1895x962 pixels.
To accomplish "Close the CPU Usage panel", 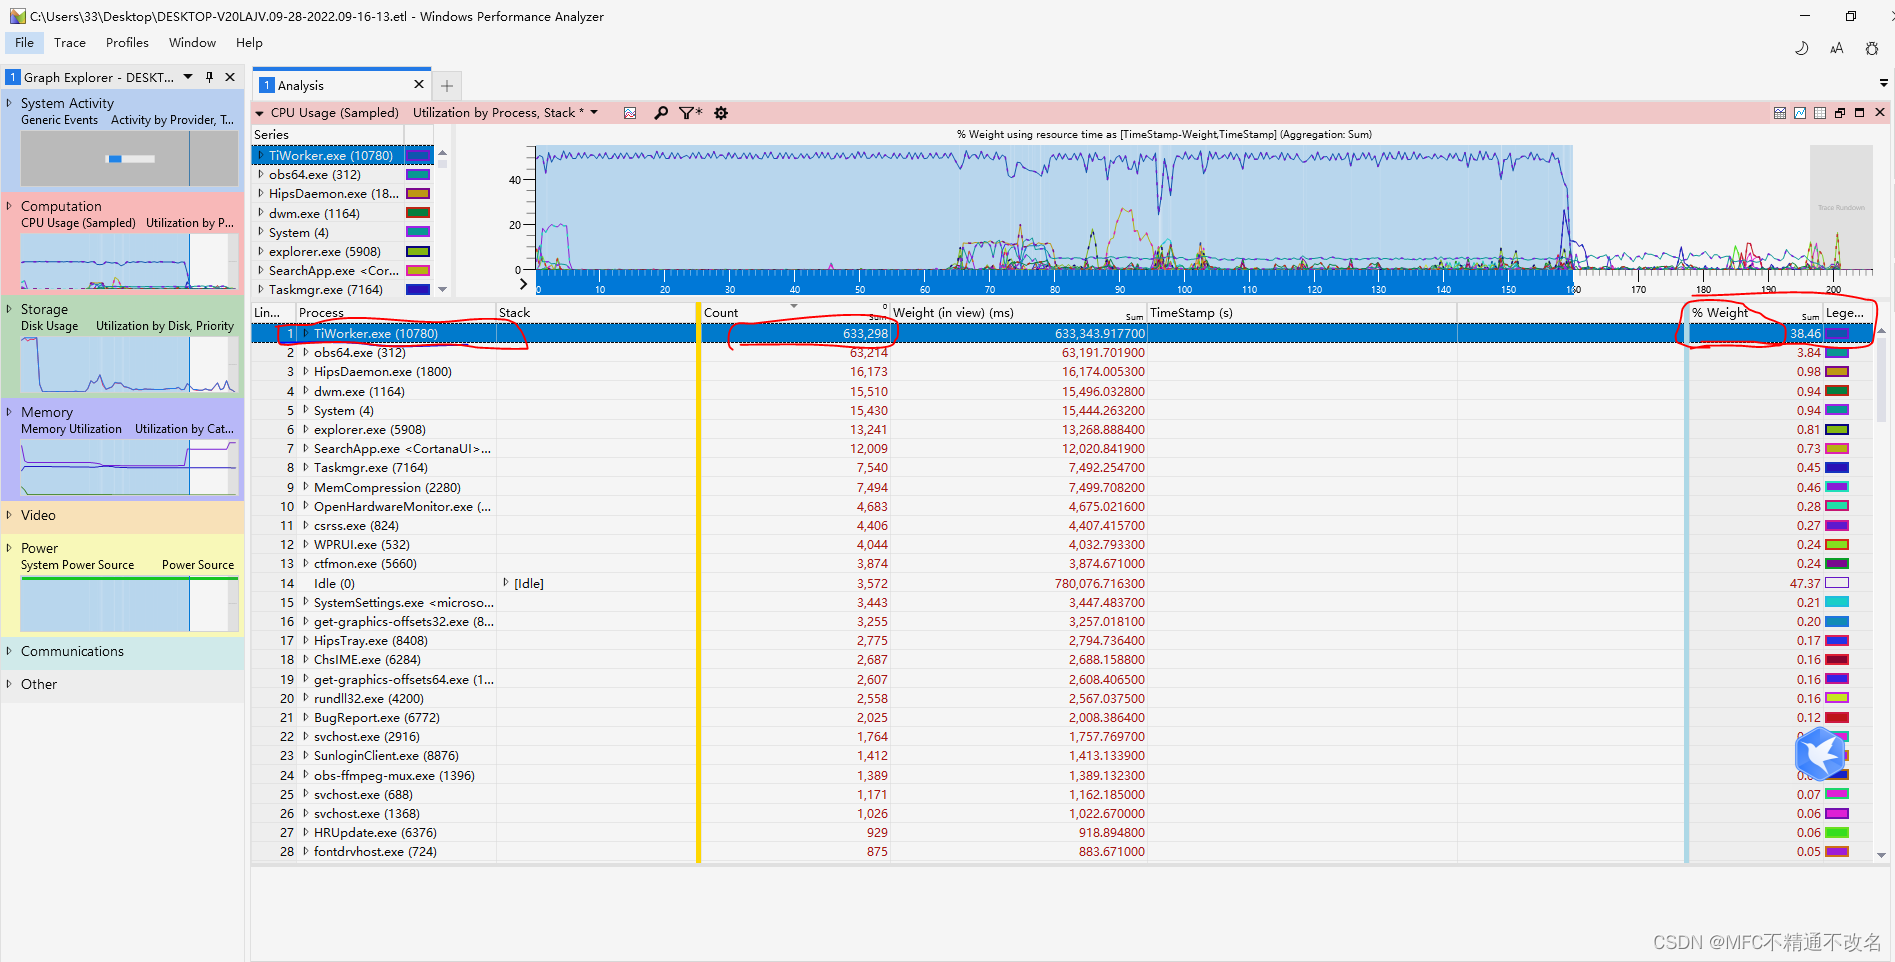I will (x=1879, y=113).
